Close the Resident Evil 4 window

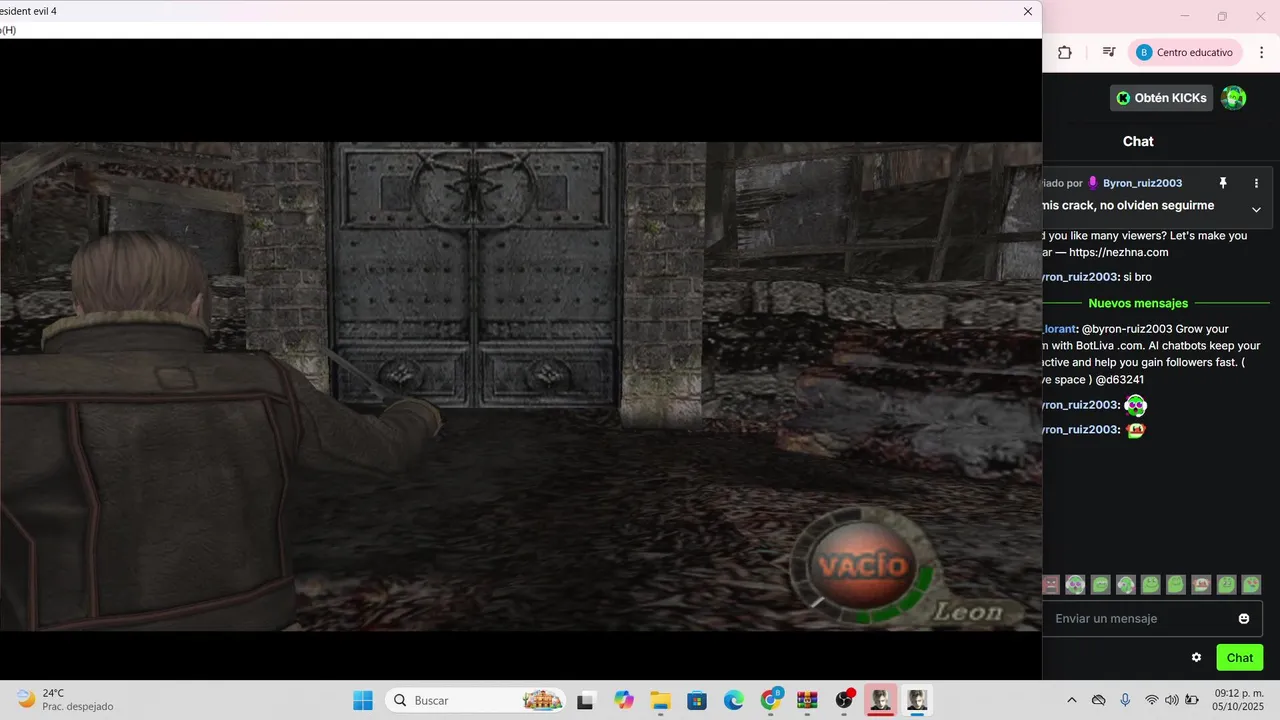pyautogui.click(x=1027, y=11)
